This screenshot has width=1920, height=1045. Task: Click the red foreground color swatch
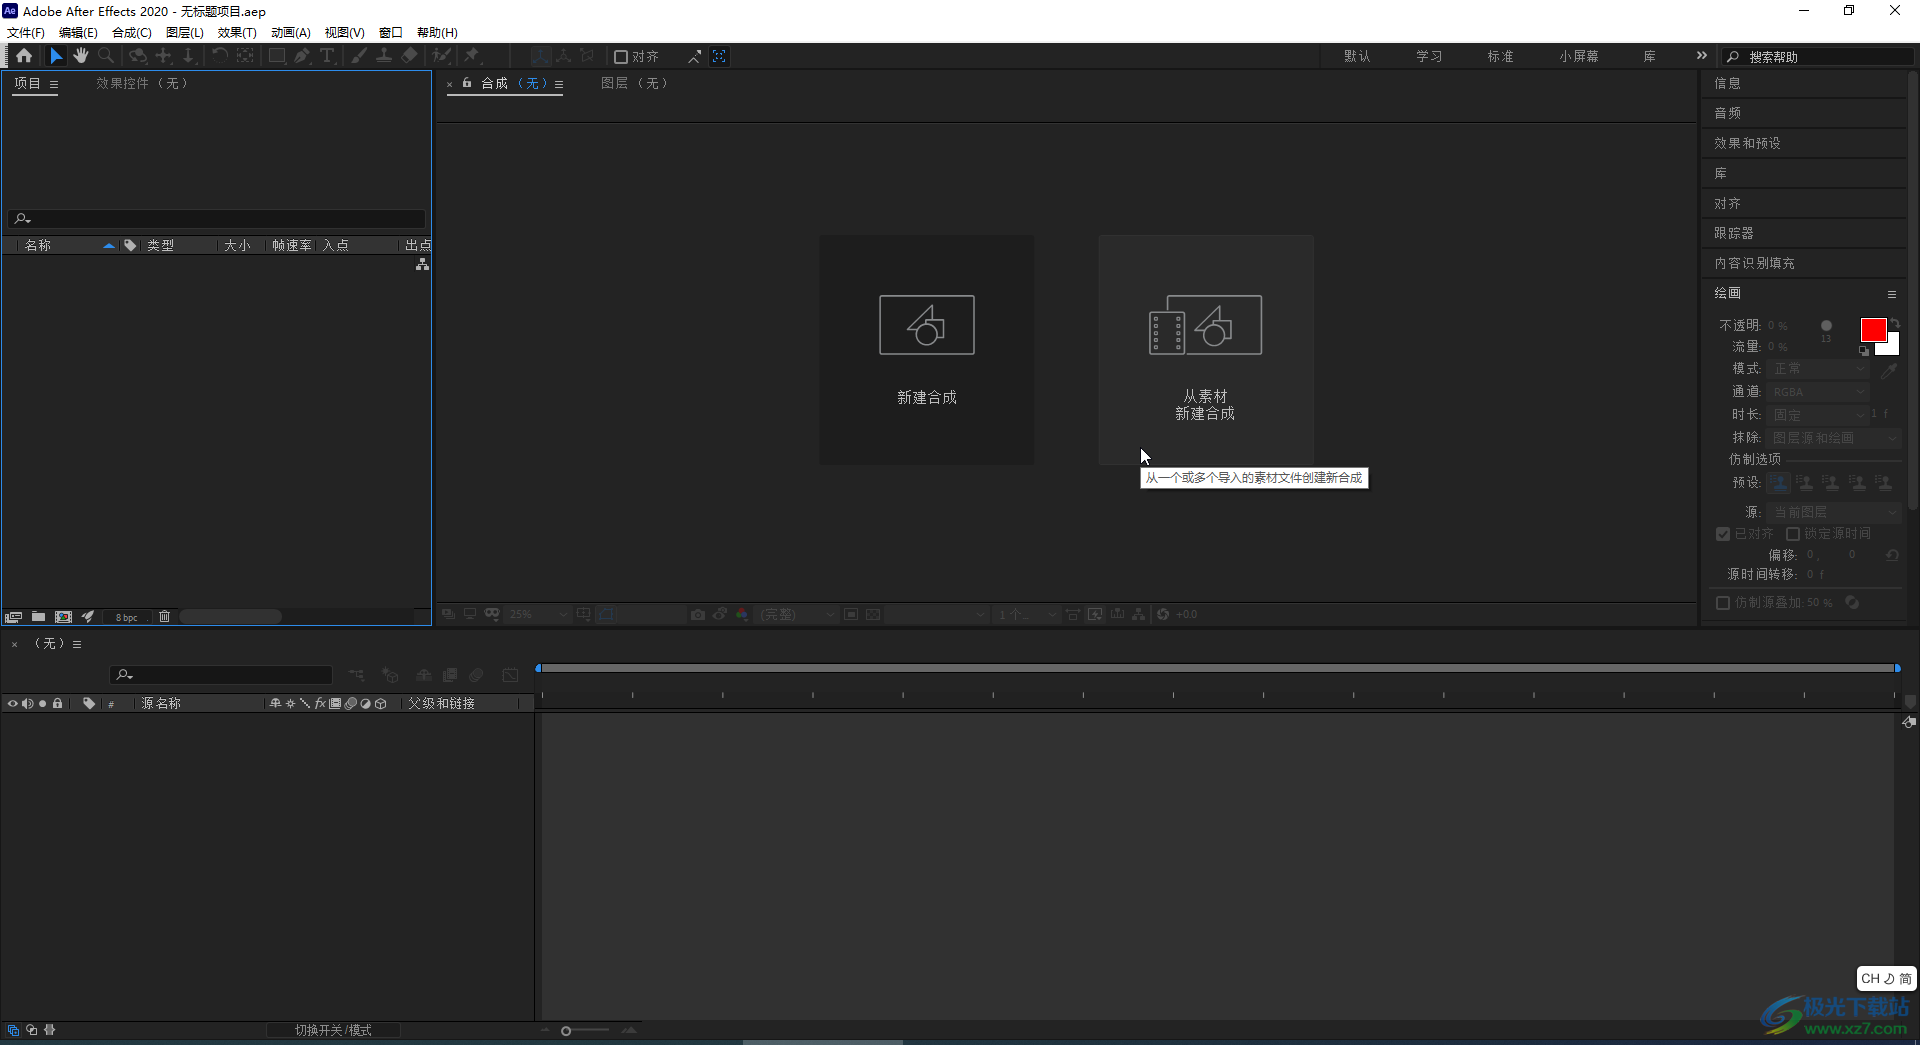[1873, 330]
